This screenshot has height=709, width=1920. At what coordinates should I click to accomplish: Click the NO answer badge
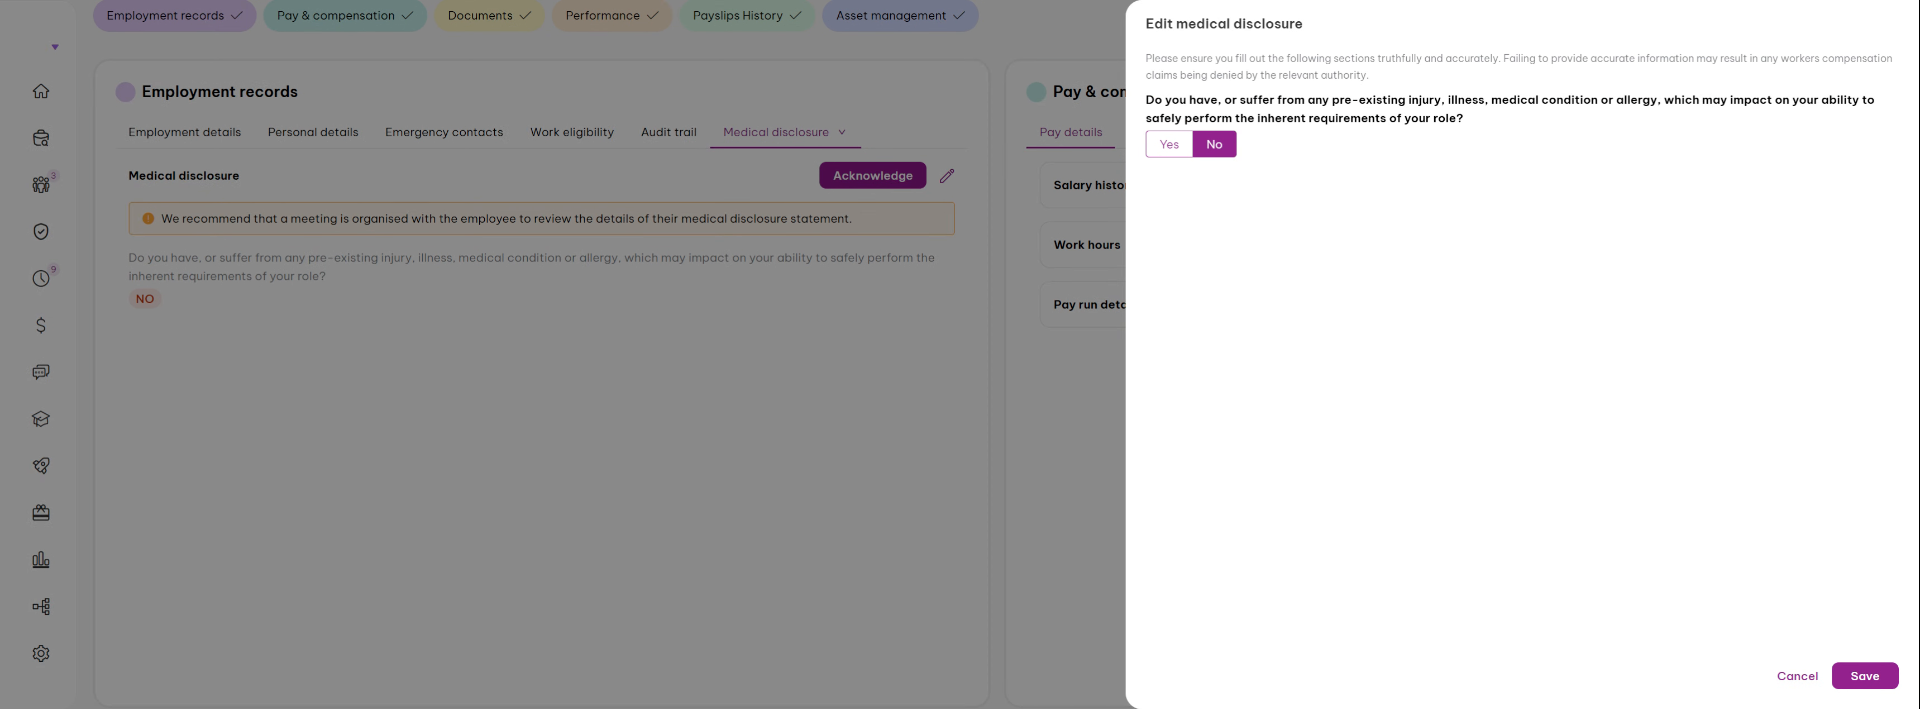click(x=145, y=299)
